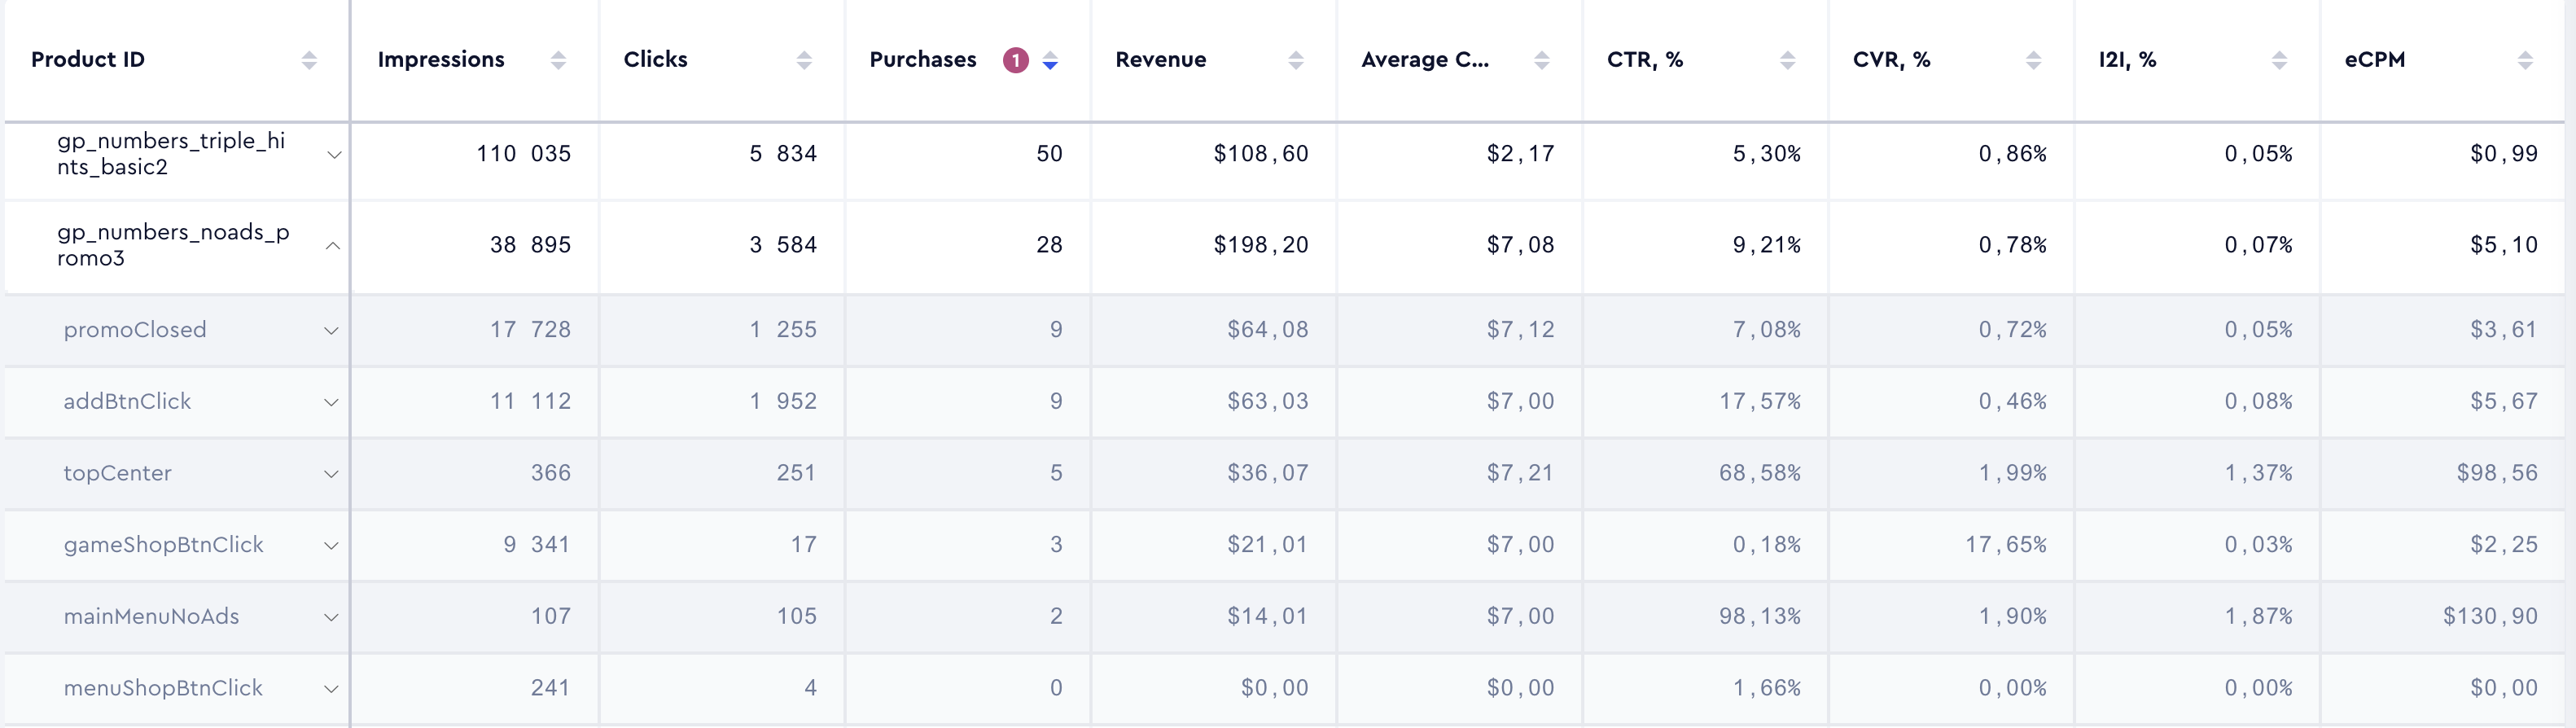This screenshot has width=2576, height=728.
Task: Collapse gp_numbers_noads_promo3 row
Action: pyautogui.click(x=333, y=246)
